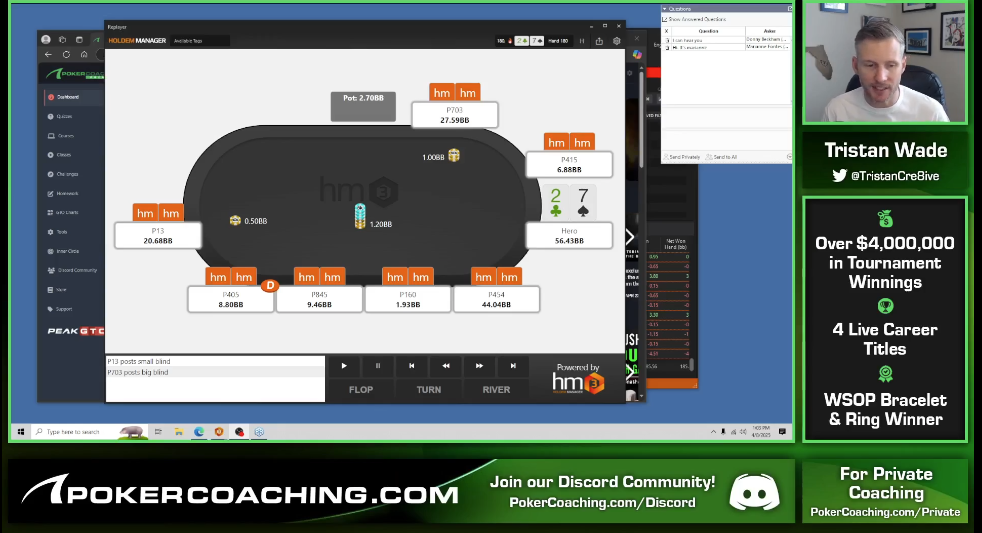The width and height of the screenshot is (982, 533).
Task: Click the Question column header
Action: pos(708,31)
